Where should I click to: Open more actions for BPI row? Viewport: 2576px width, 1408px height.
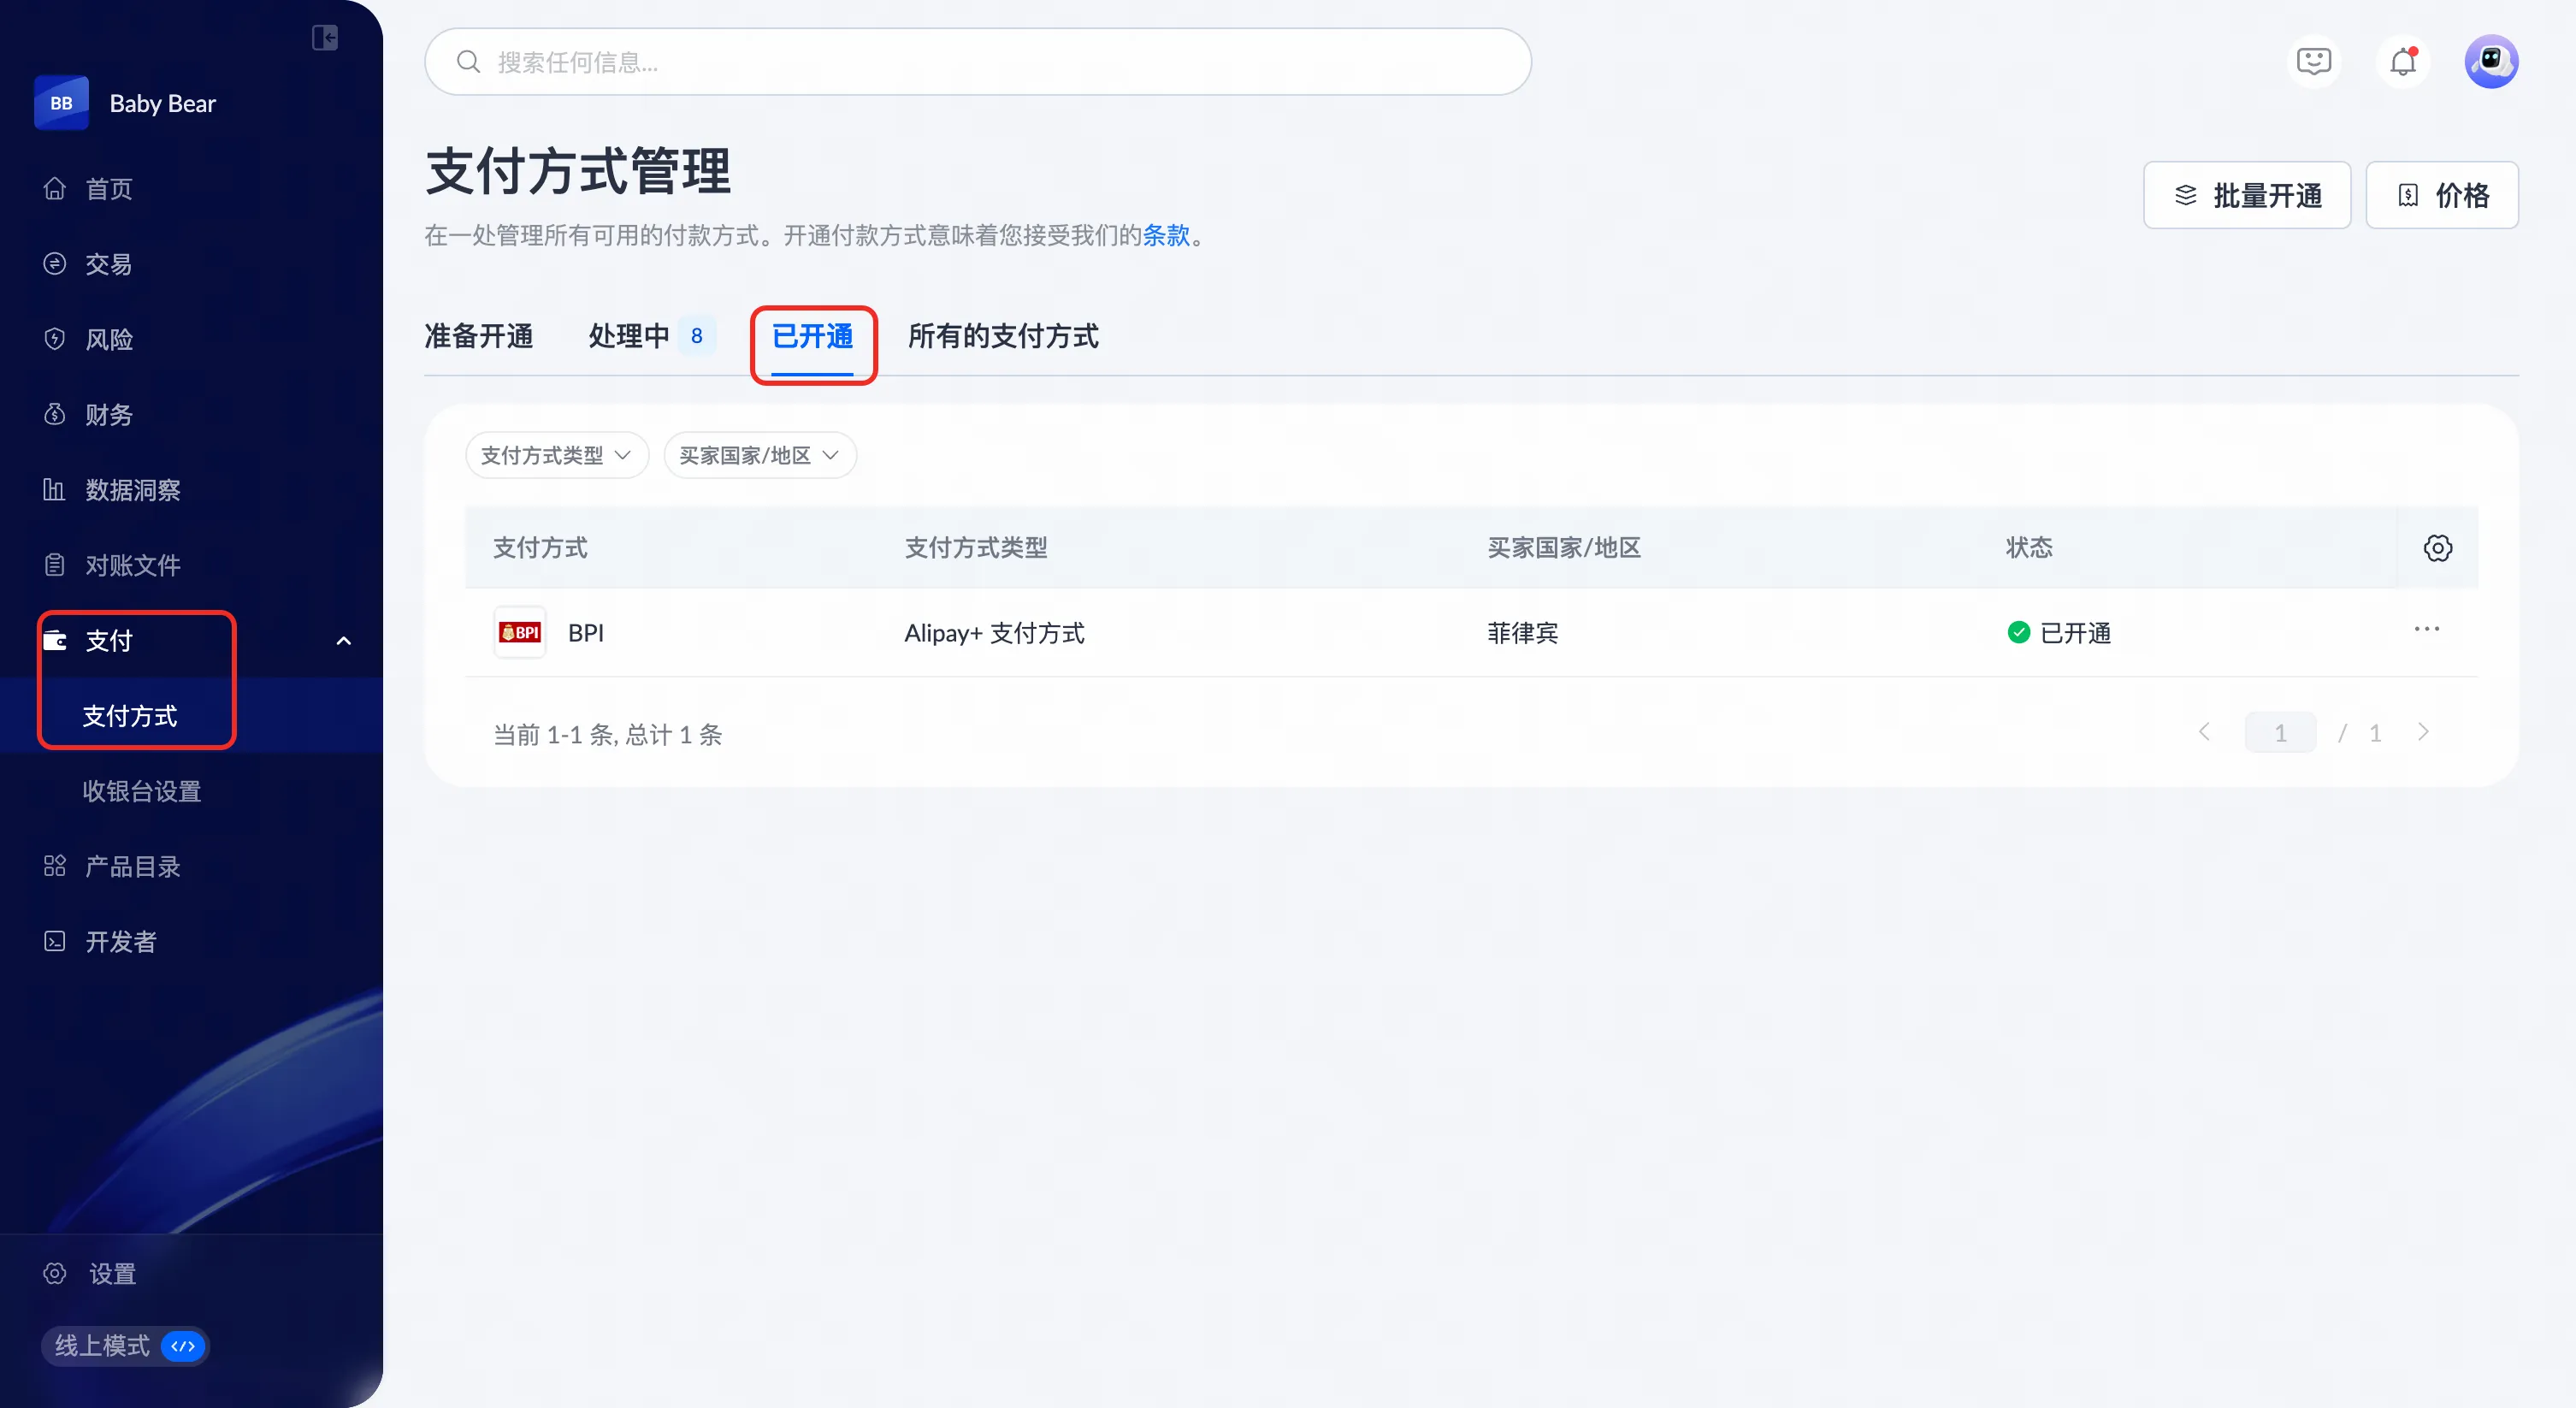2426,630
